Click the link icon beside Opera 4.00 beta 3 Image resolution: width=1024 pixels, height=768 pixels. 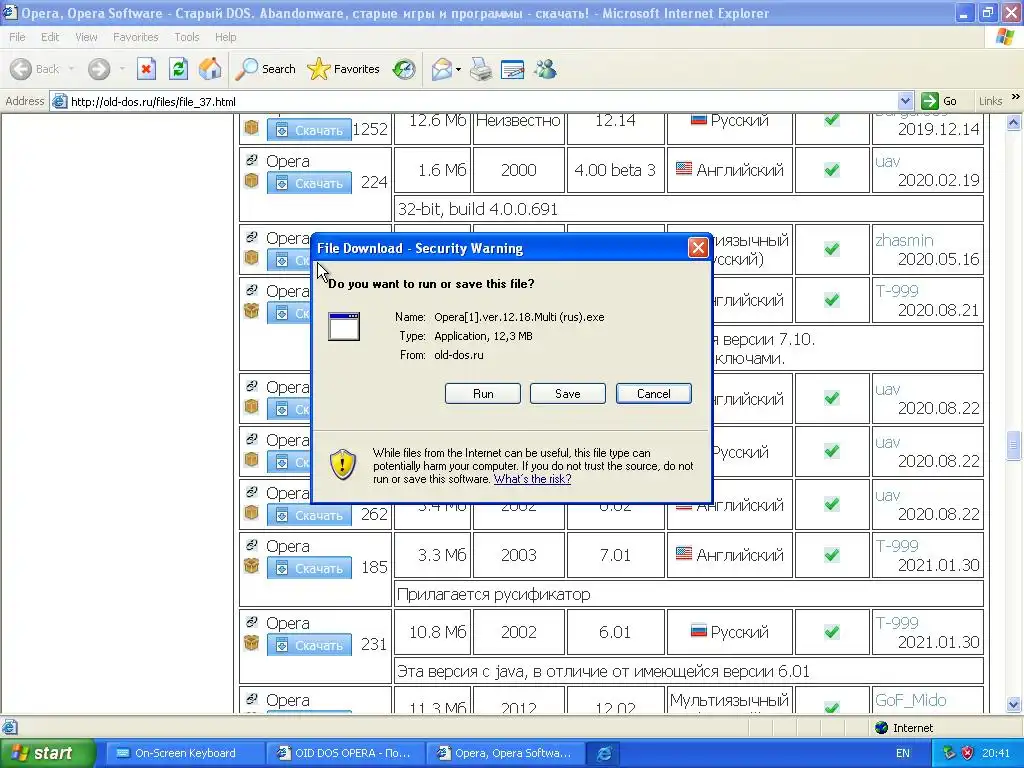tap(251, 160)
